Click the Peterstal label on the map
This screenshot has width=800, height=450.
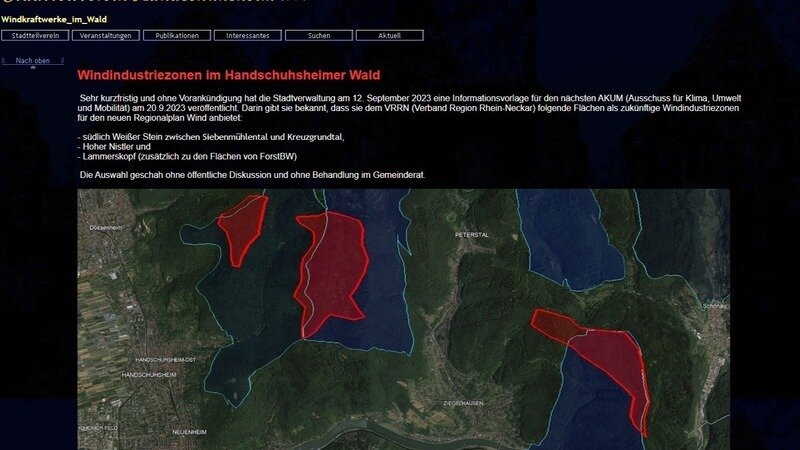pyautogui.click(x=471, y=234)
